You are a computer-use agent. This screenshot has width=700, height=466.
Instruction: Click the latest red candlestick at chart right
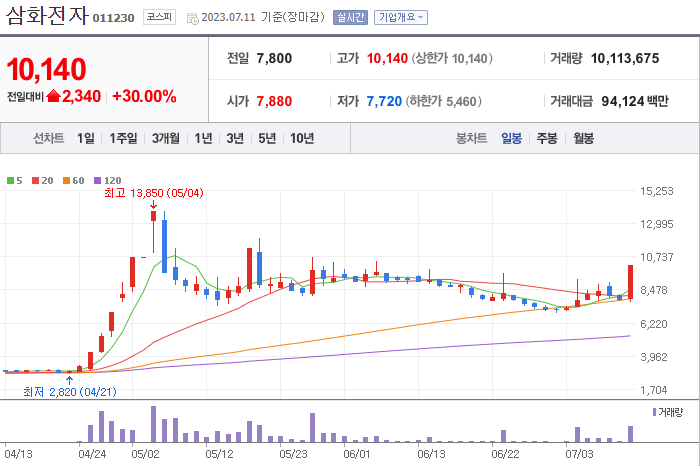click(x=630, y=283)
